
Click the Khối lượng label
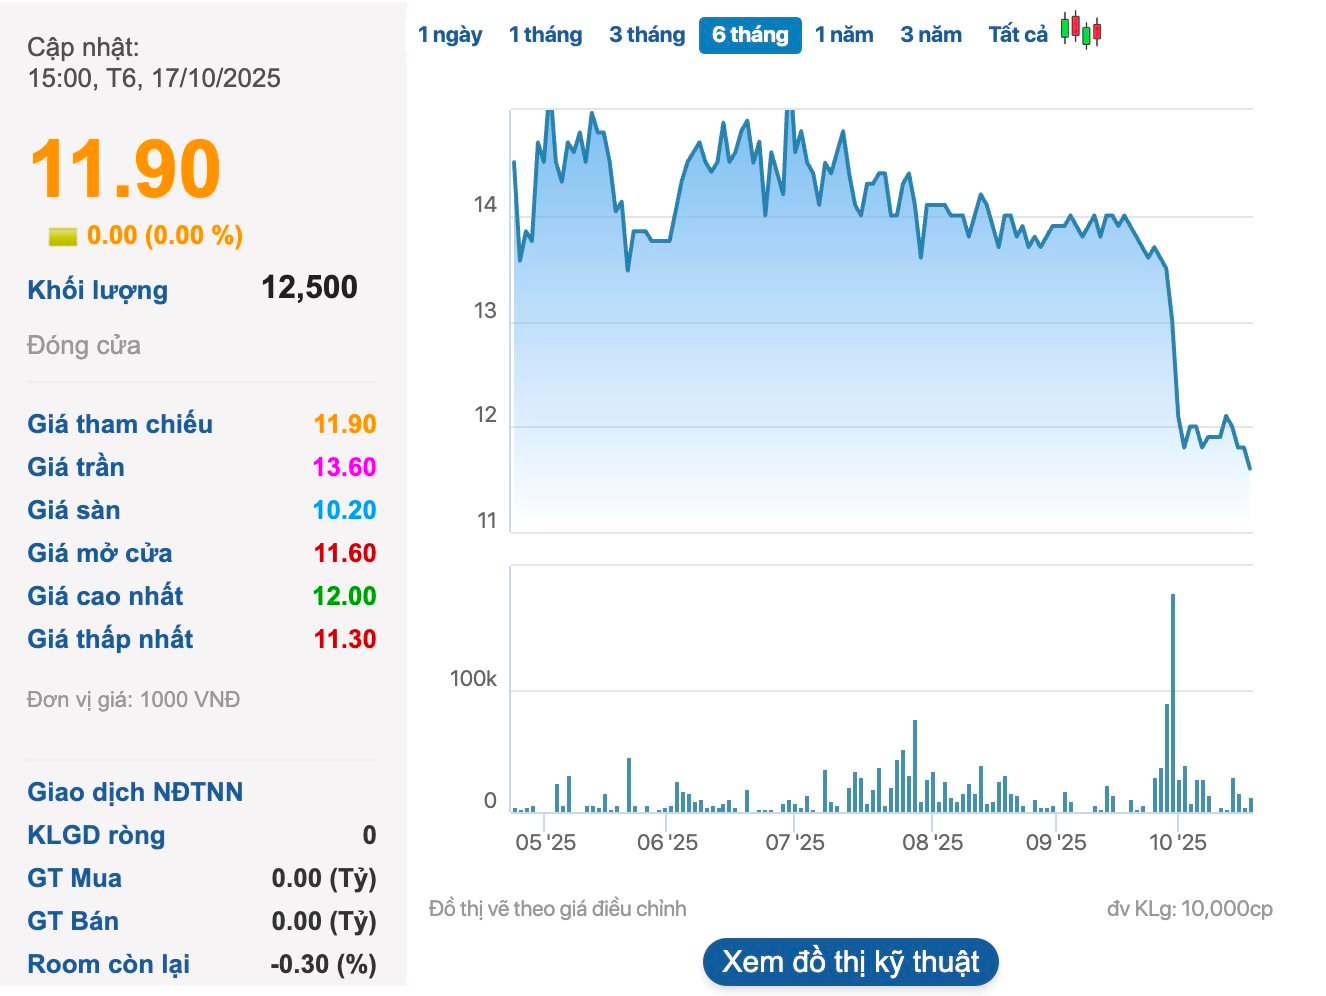98,290
